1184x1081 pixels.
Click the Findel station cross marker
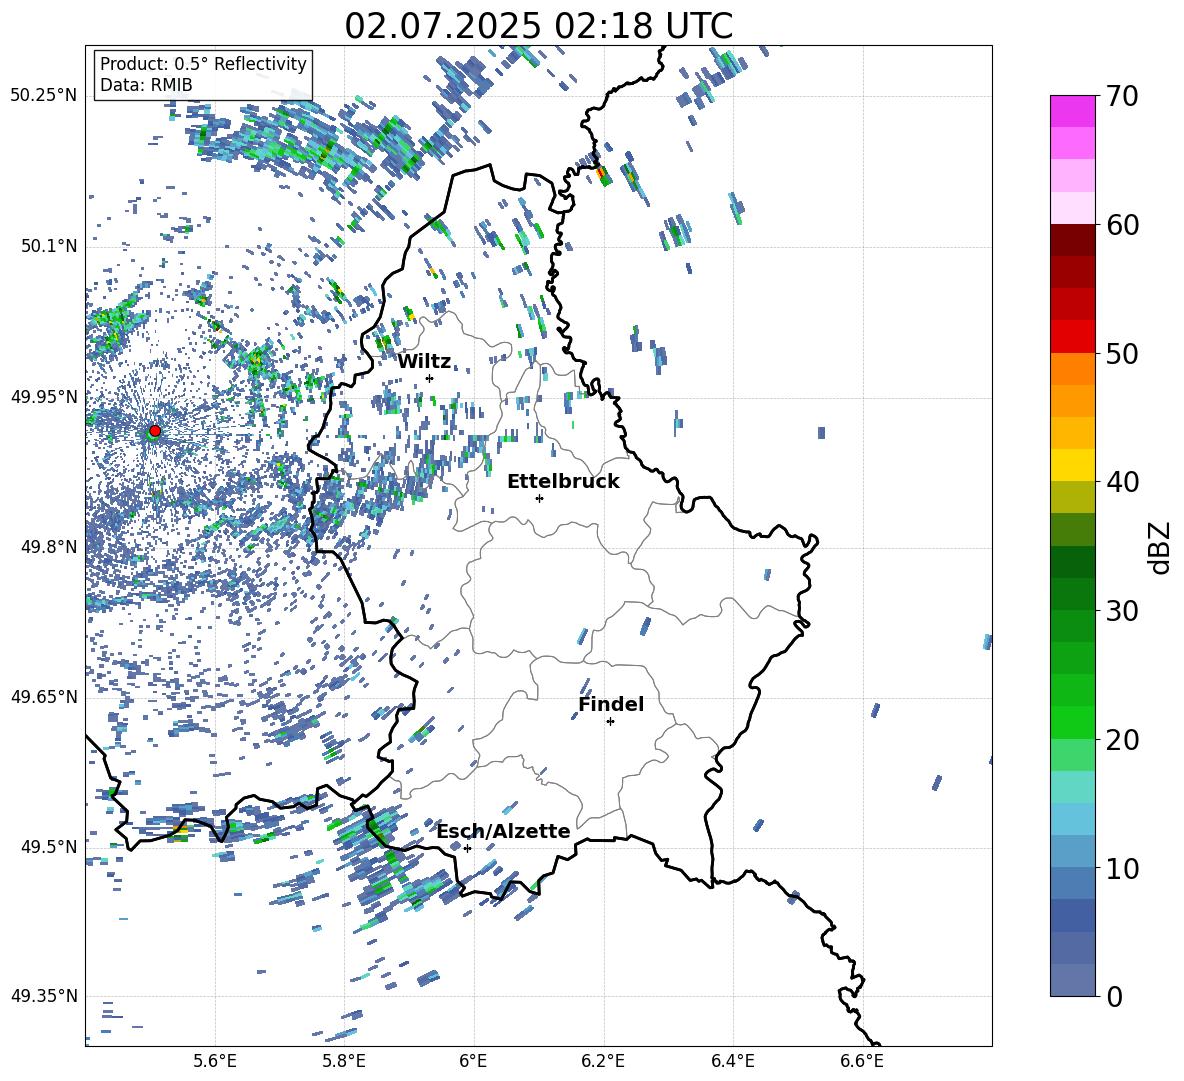pyautogui.click(x=610, y=722)
